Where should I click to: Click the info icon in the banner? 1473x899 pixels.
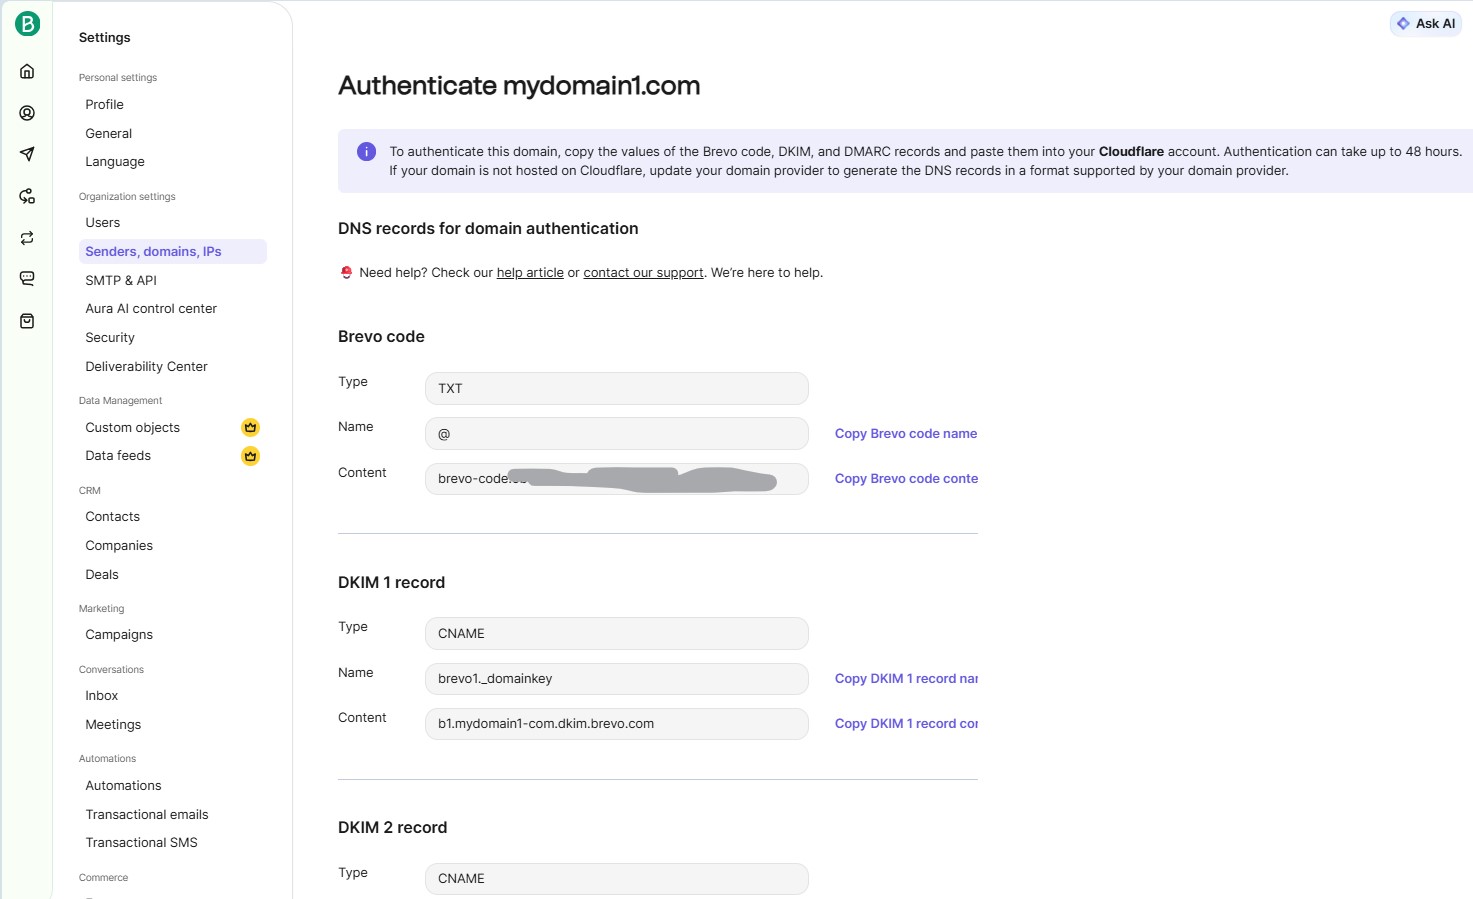pos(367,152)
